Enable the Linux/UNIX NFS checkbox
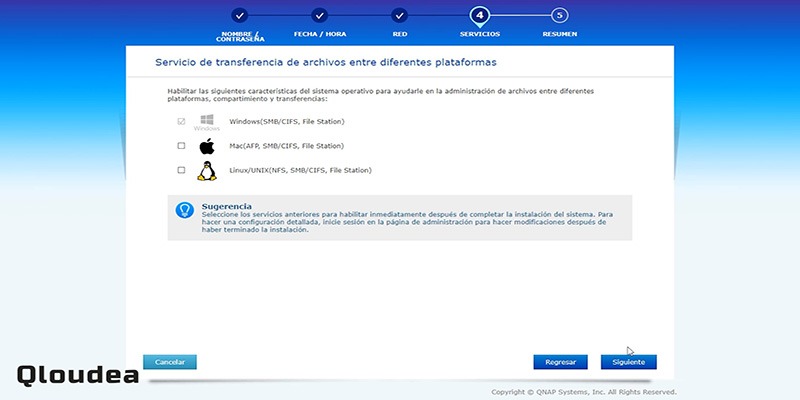Viewport: 800px width, 400px height. click(181, 170)
